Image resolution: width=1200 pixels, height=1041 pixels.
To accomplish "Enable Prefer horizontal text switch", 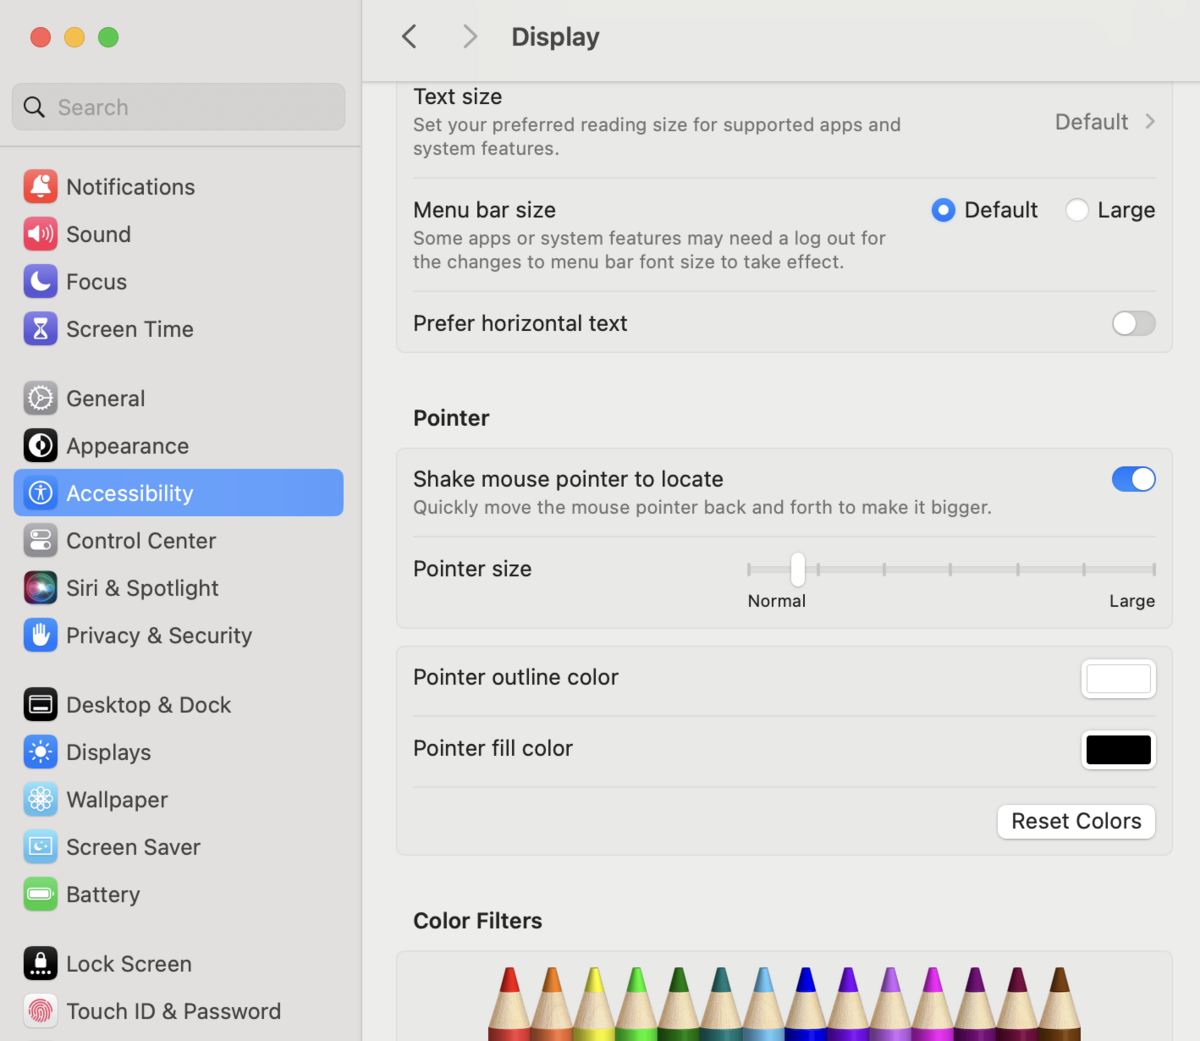I will pyautogui.click(x=1133, y=323).
